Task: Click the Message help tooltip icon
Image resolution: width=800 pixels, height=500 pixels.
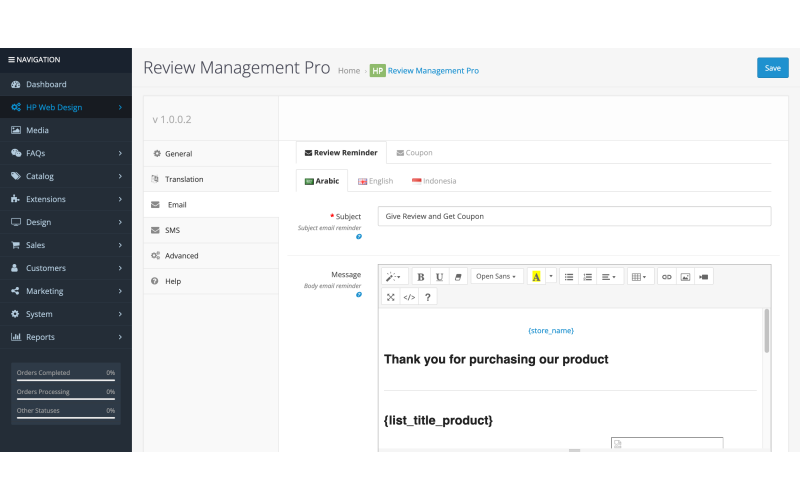Action: pyautogui.click(x=359, y=295)
